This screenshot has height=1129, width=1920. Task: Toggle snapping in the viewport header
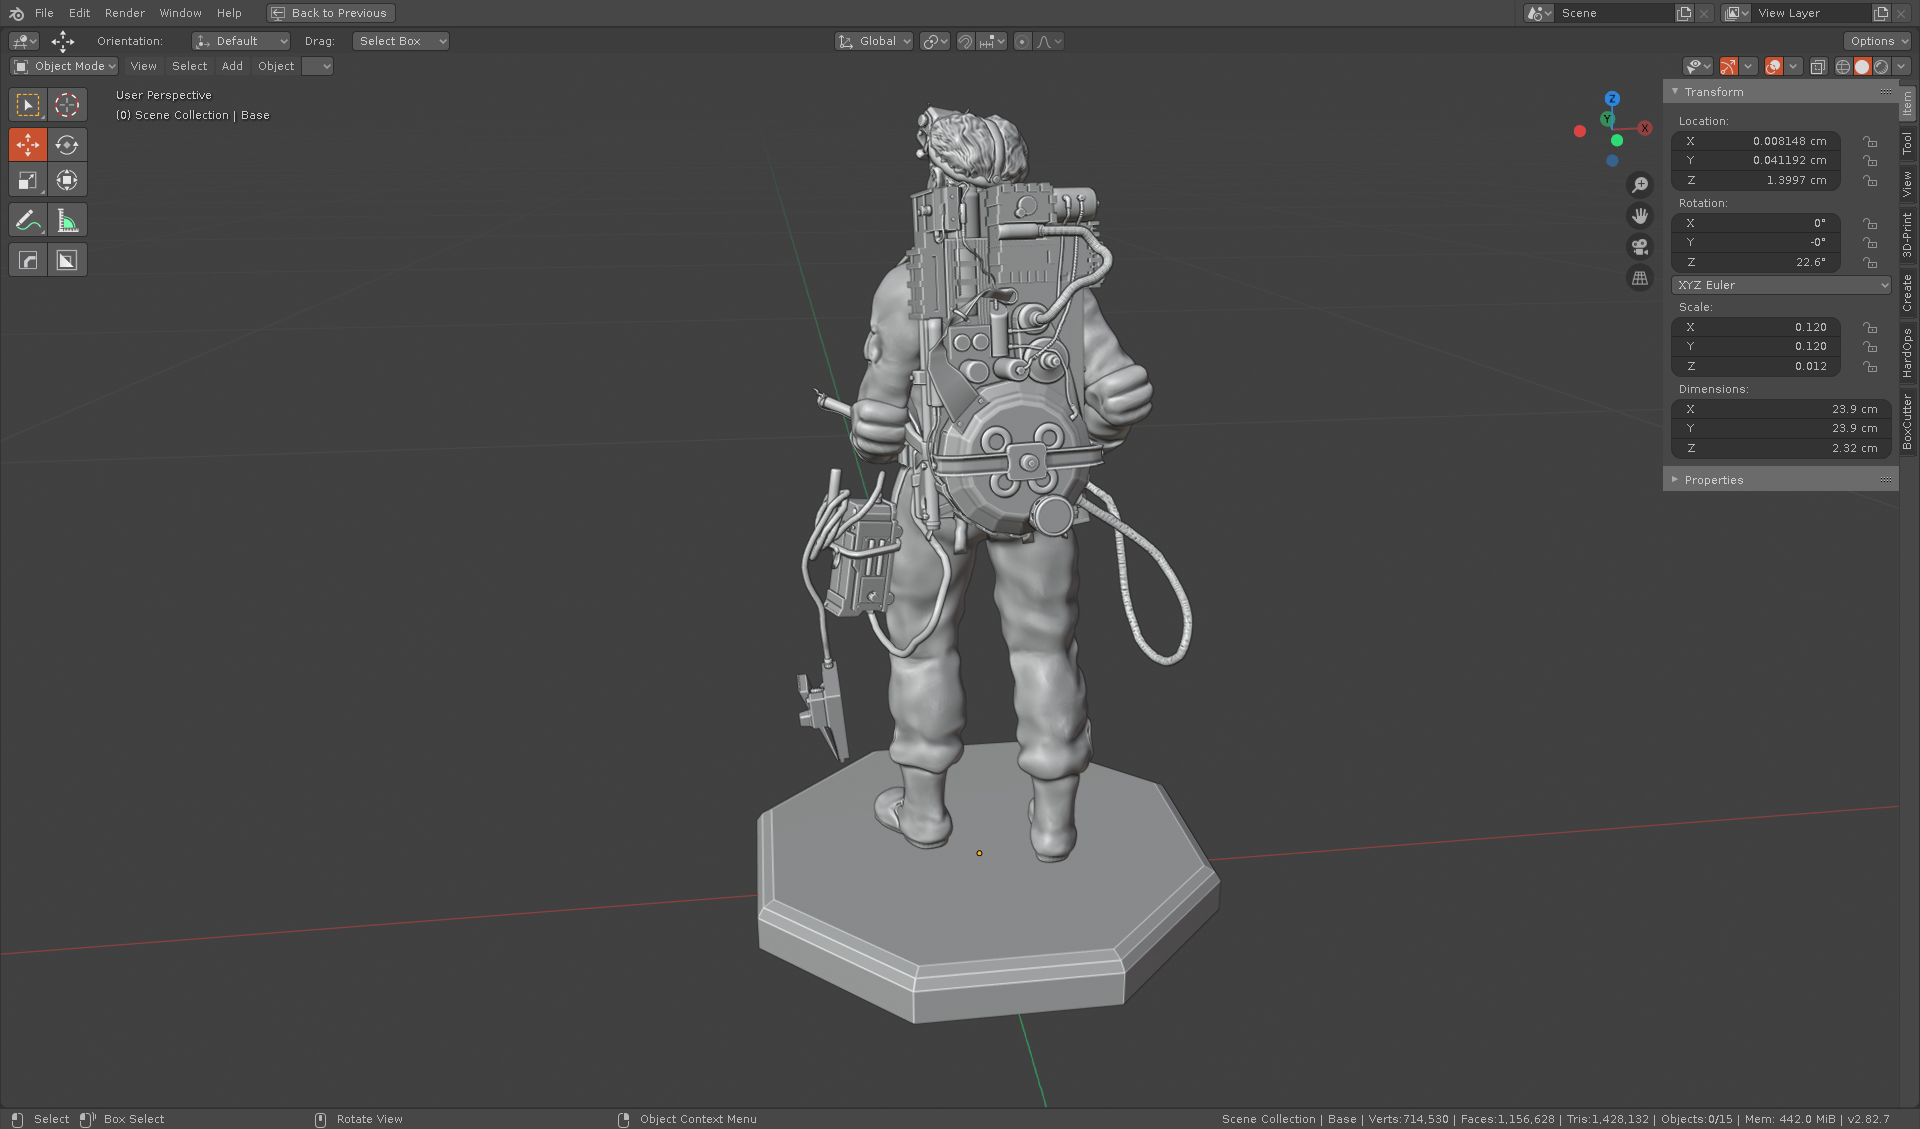pyautogui.click(x=965, y=41)
